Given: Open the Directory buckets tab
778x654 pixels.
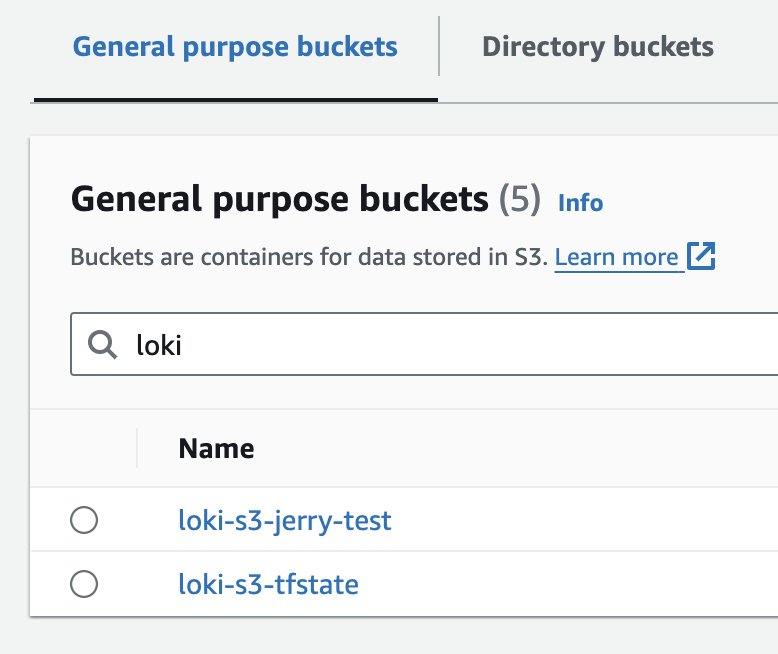Looking at the screenshot, I should [597, 47].
